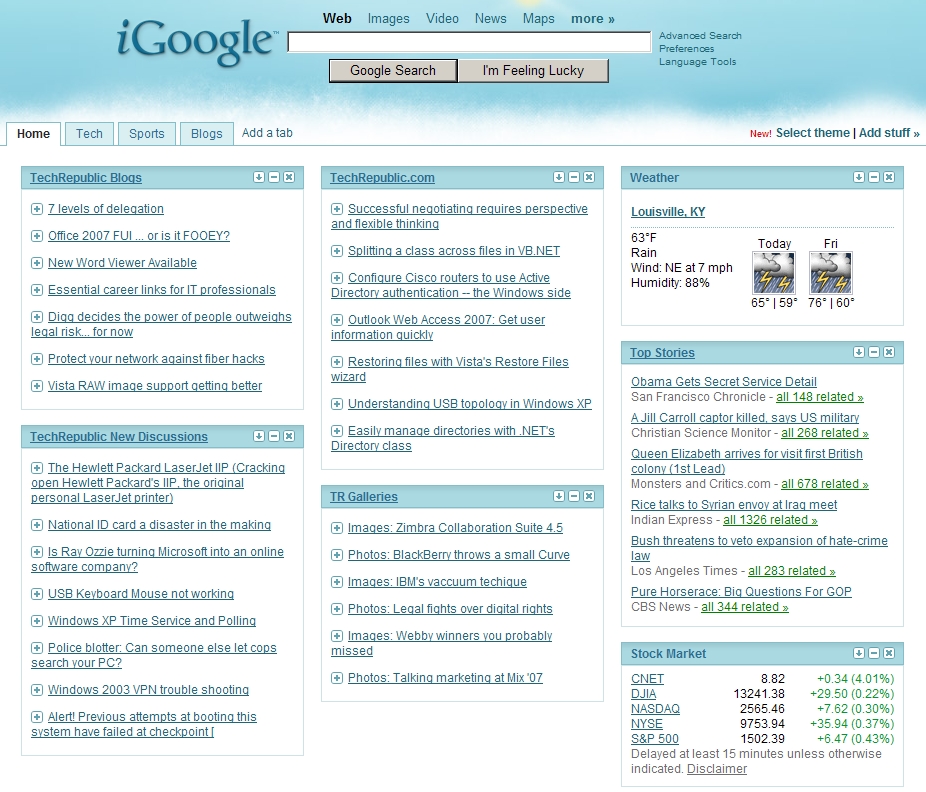Open the stock Disclaimer link
Screen dimensions: 926x792
tap(717, 769)
